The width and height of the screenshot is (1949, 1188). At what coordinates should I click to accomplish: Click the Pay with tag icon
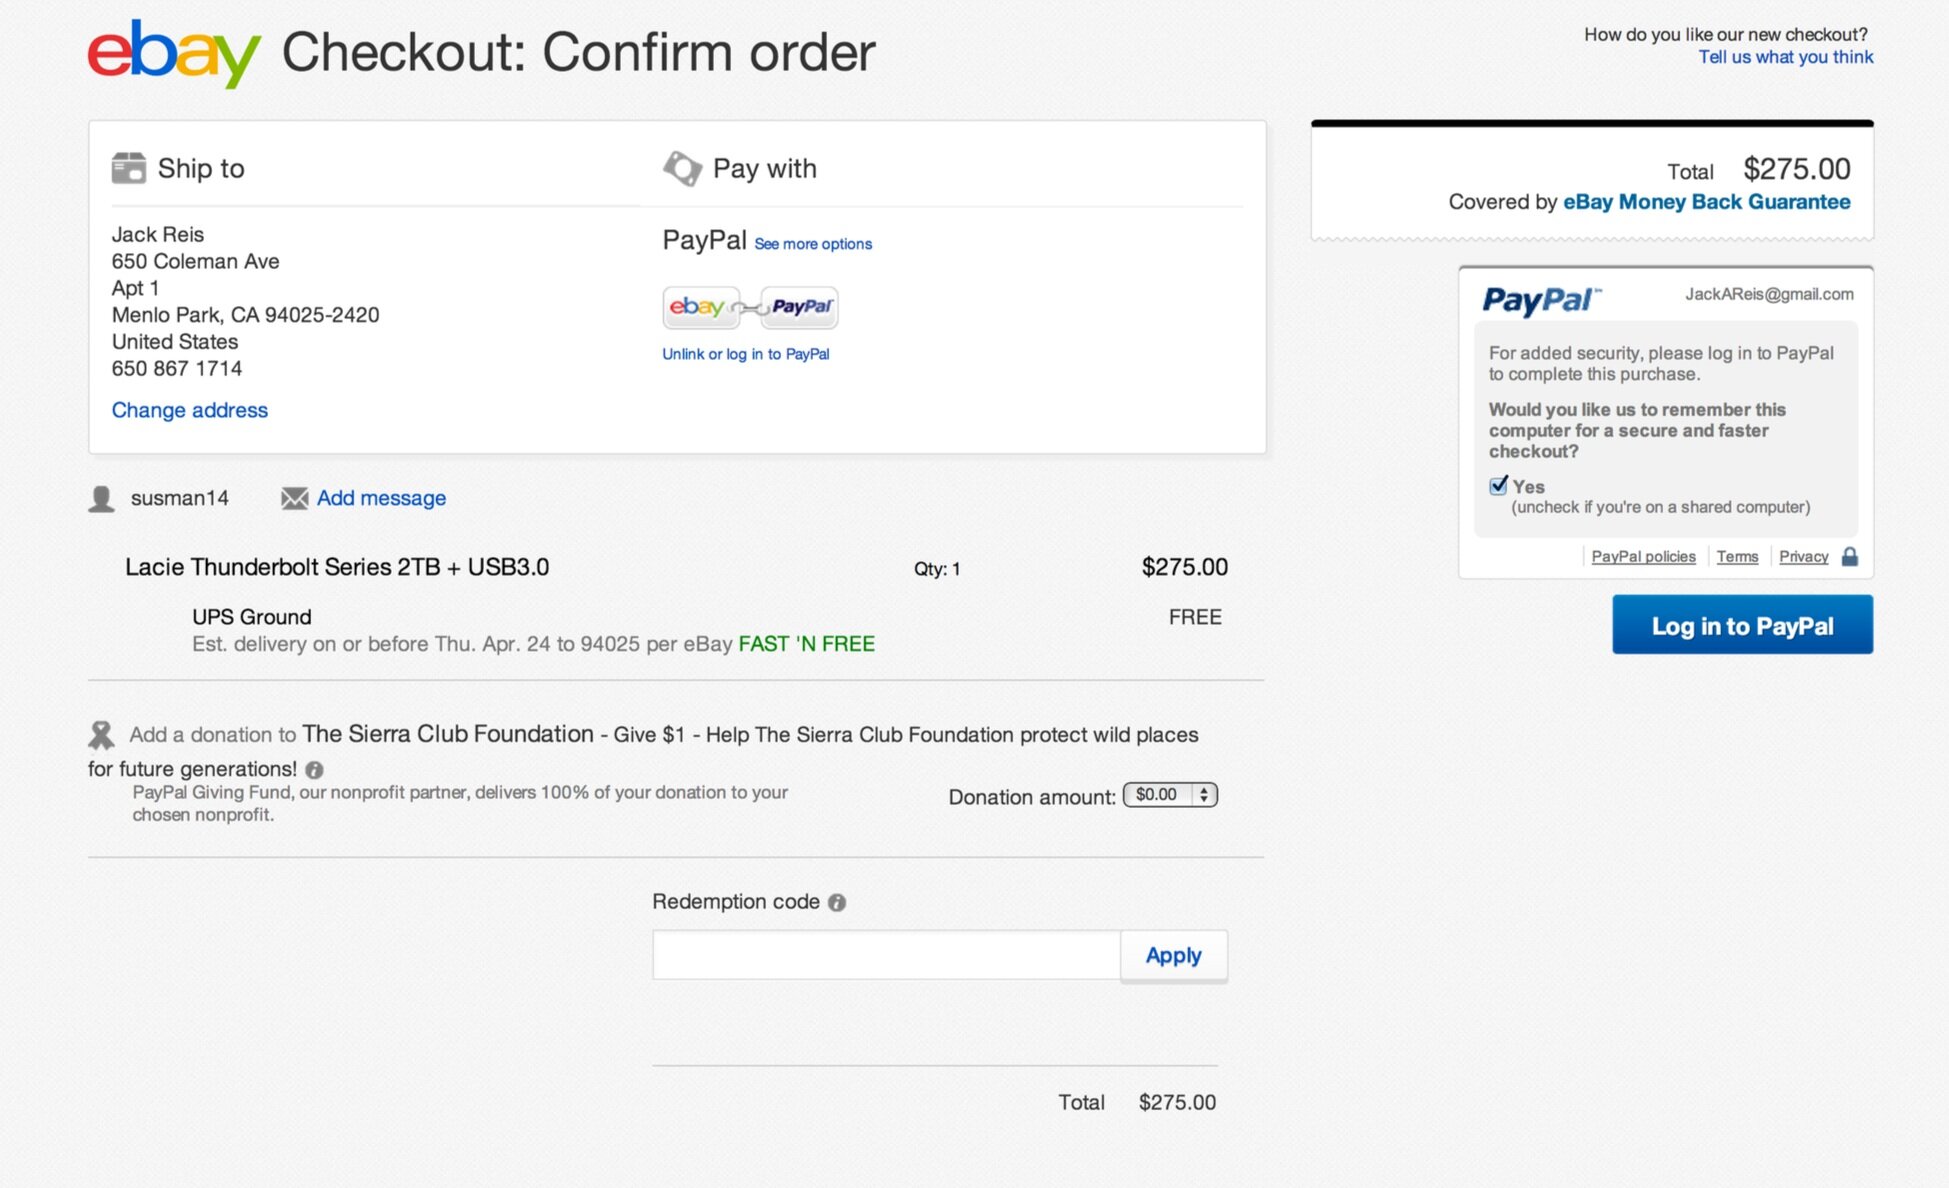pos(682,168)
